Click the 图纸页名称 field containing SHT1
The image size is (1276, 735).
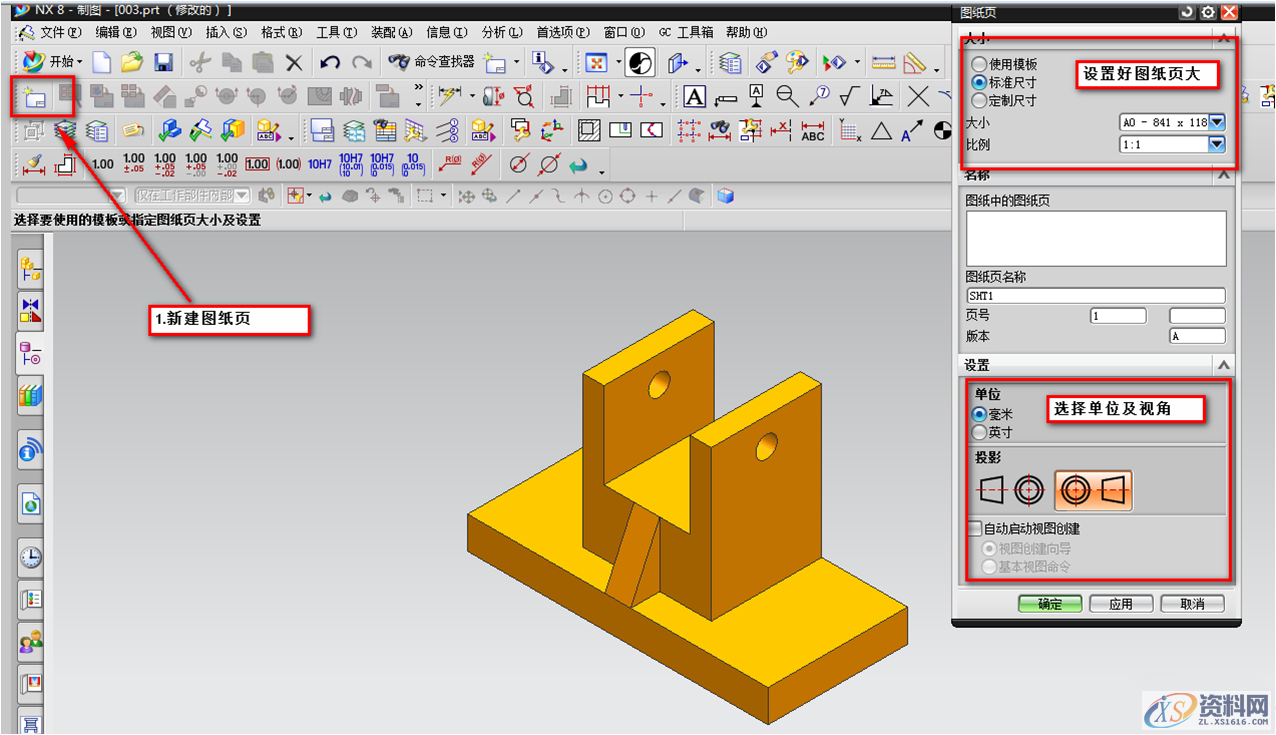pyautogui.click(x=1095, y=296)
